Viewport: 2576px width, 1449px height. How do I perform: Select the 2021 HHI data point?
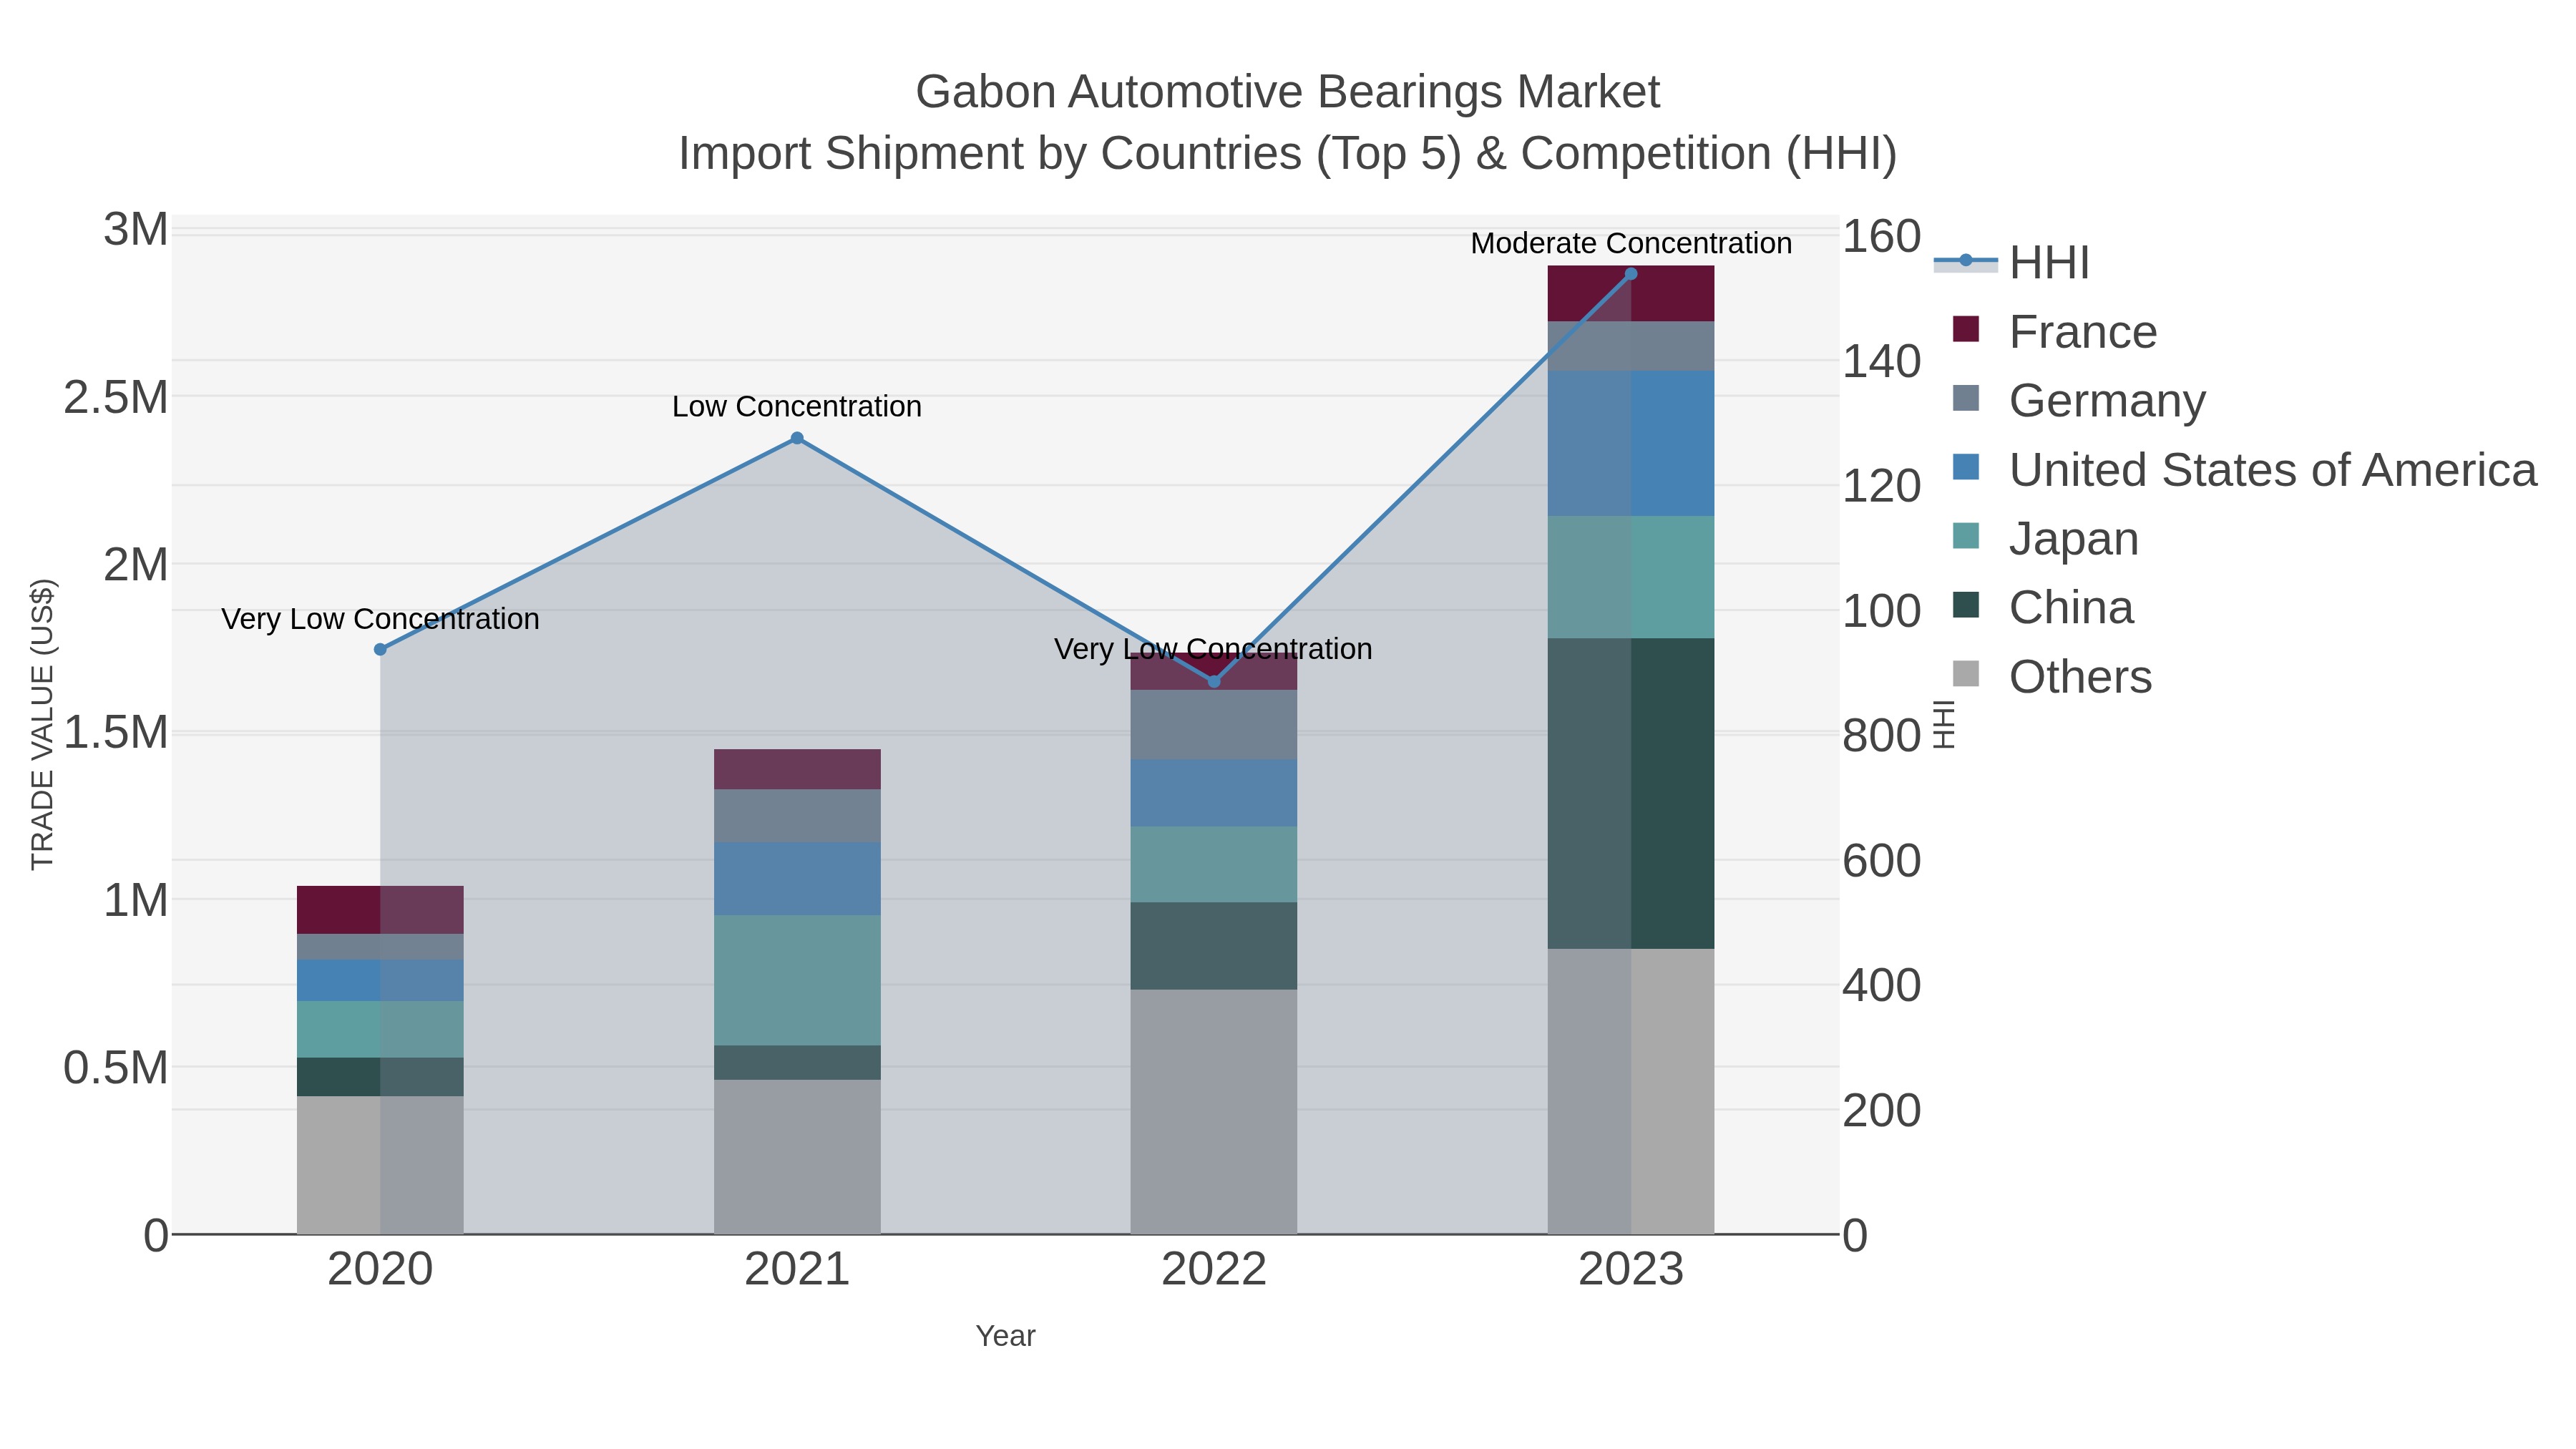tap(797, 438)
